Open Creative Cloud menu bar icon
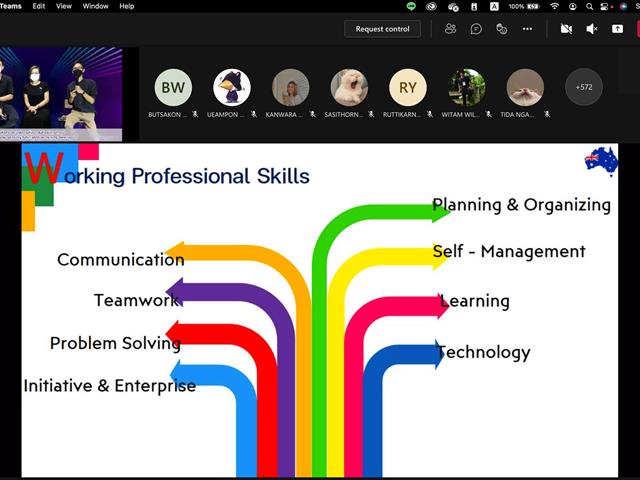Screen dimensions: 640x480 click(431, 6)
